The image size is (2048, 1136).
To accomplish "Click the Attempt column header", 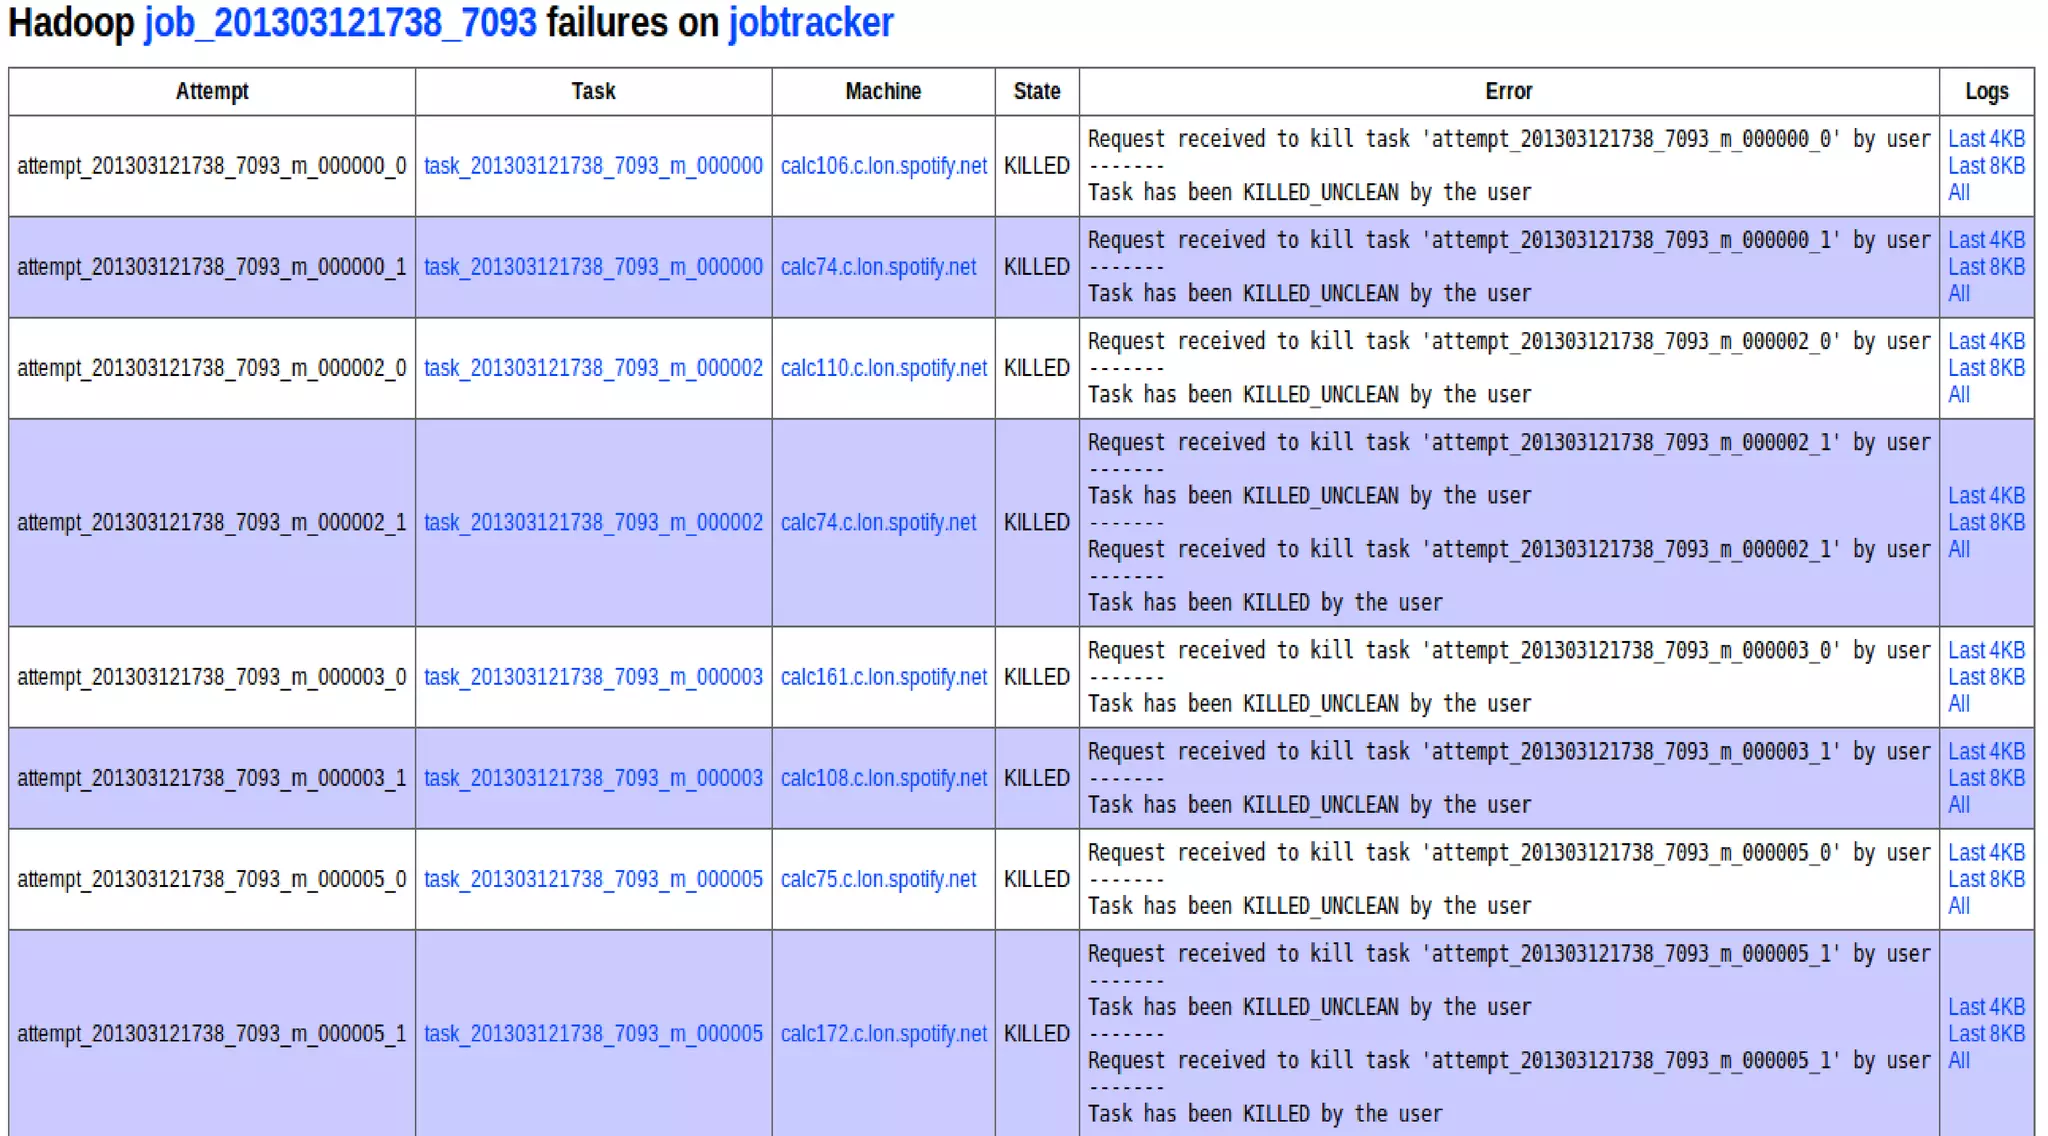I will (212, 92).
